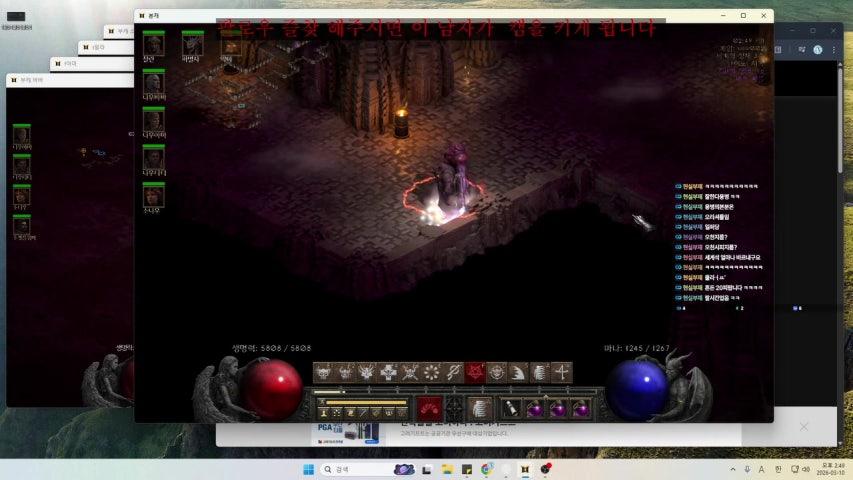Screen dimensions: 853x480
Task: Select the cross-shaped skill in hotbar
Action: coord(388,373)
